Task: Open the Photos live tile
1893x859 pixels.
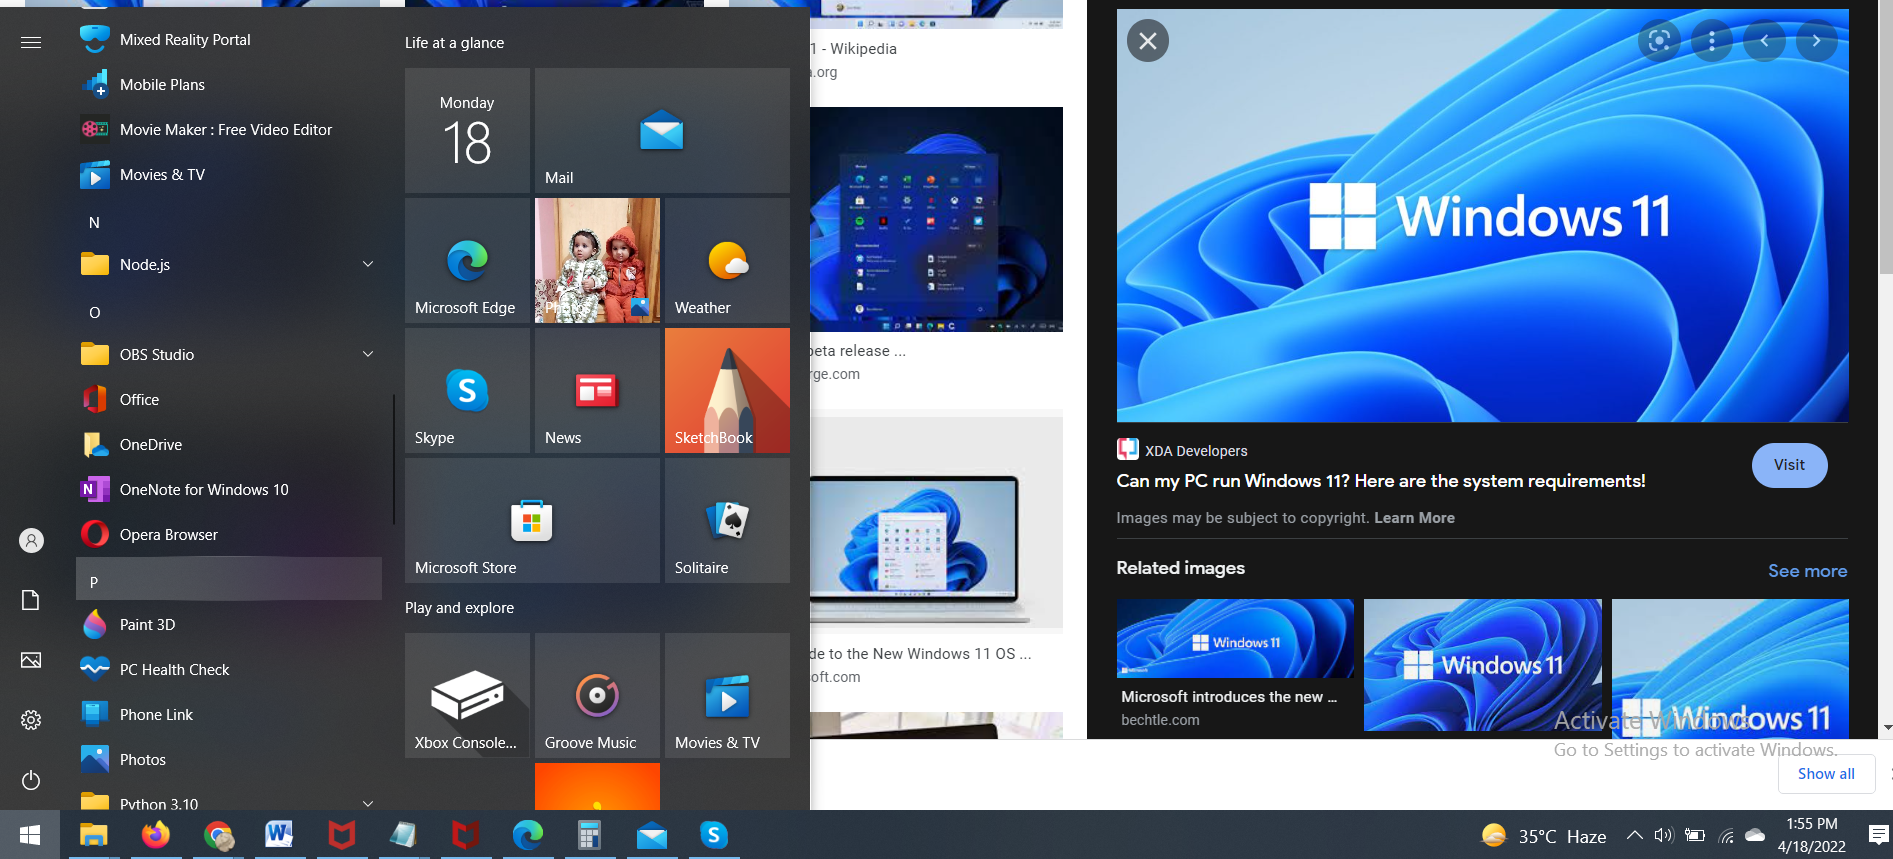Action: pyautogui.click(x=597, y=260)
